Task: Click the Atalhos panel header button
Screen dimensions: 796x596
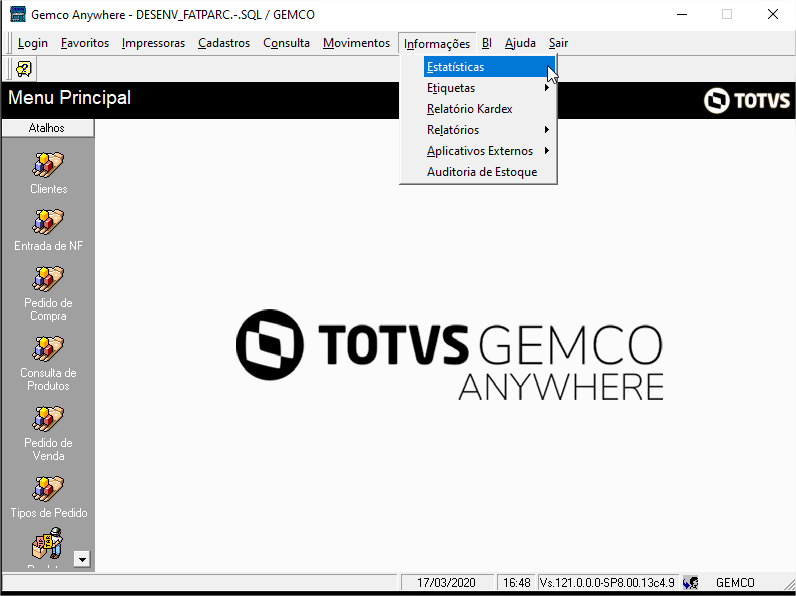Action: tap(48, 128)
